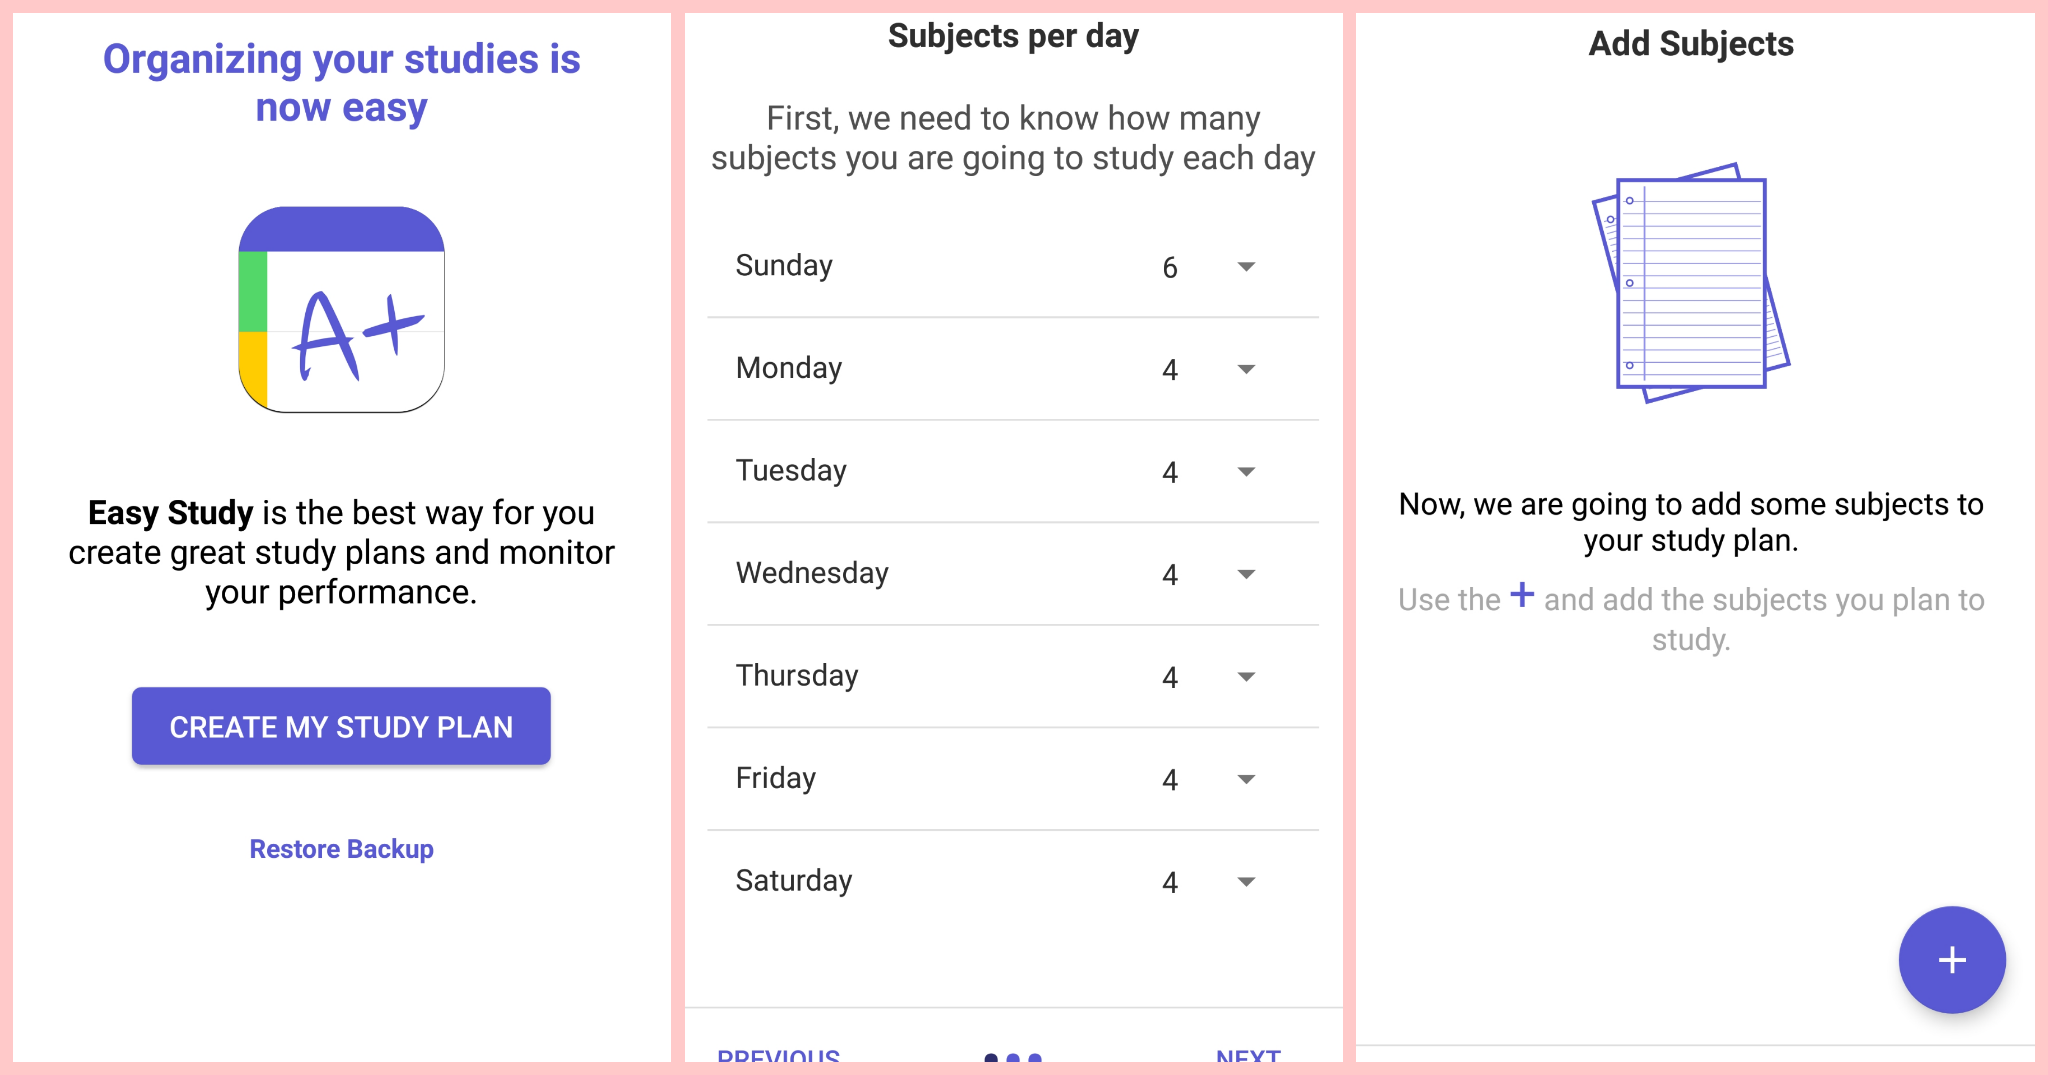Open the Monday subjects dropdown arrow
This screenshot has height=1075, width=2048.
pos(1246,370)
